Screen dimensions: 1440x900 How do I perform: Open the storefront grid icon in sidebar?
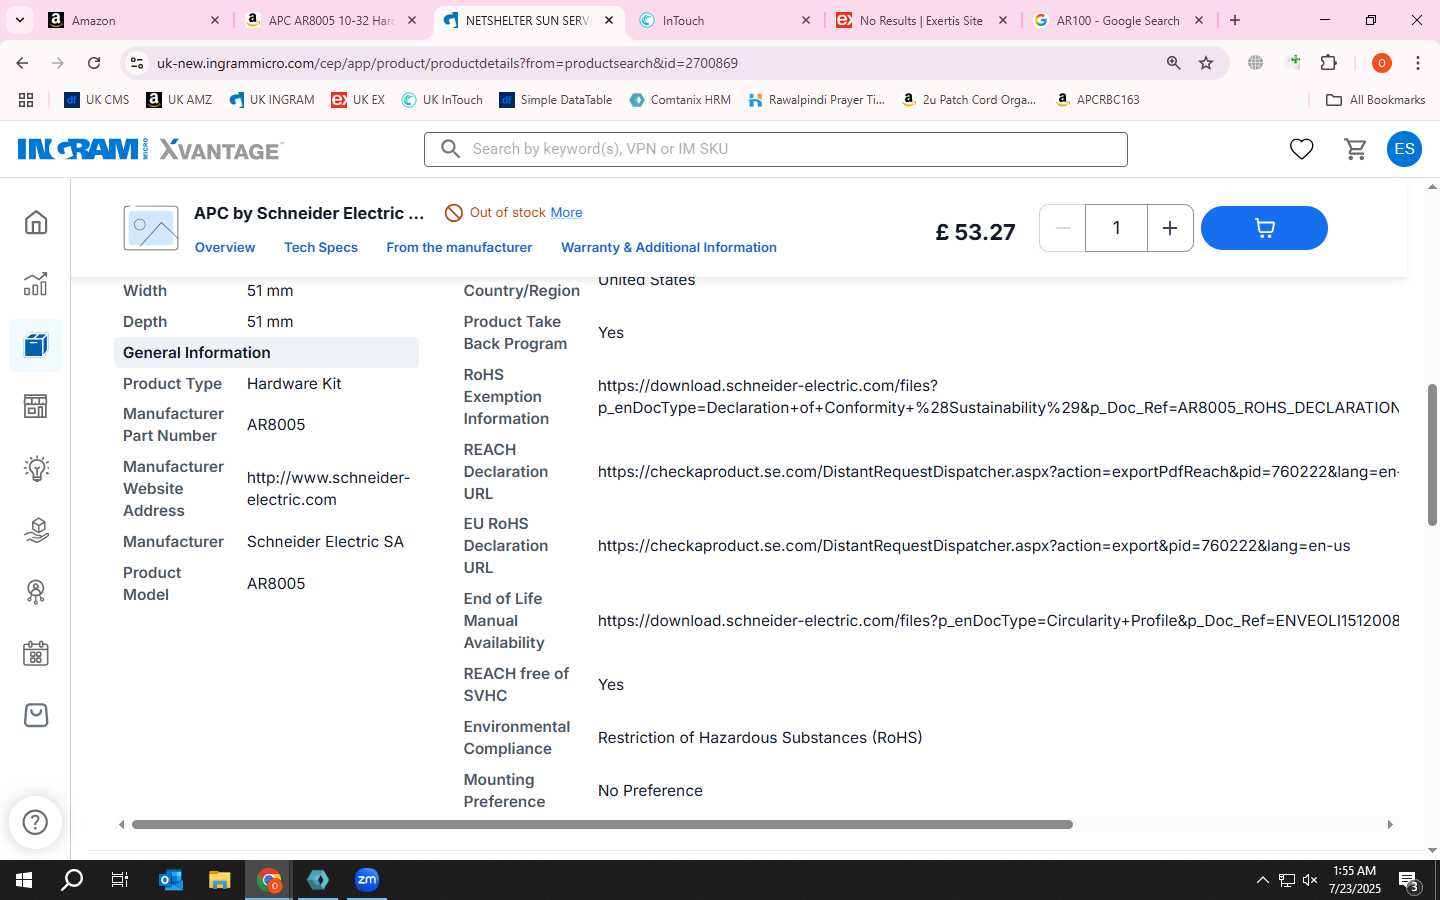coord(36,406)
